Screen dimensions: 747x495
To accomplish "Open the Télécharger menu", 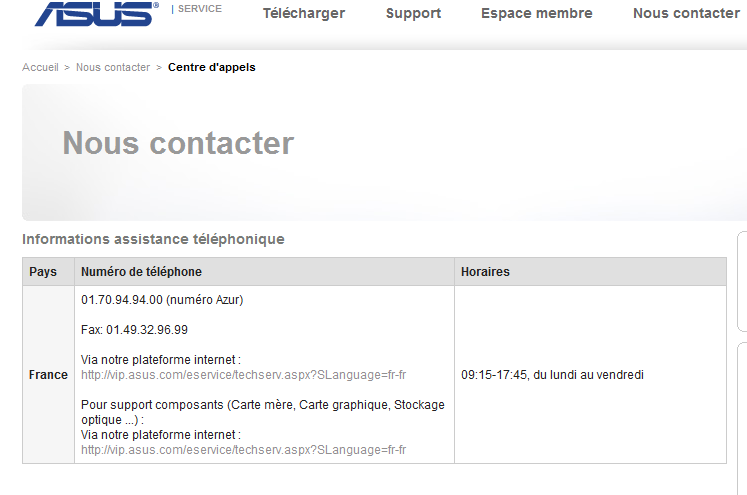I will (304, 13).
